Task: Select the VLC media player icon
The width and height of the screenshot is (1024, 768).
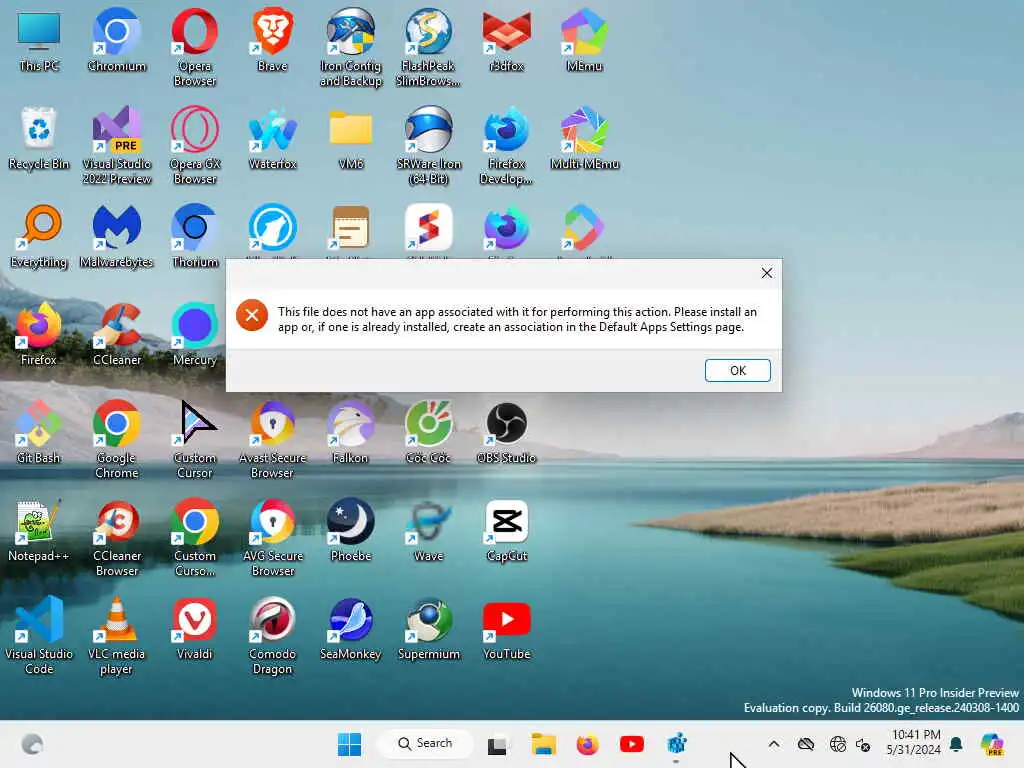Action: click(117, 635)
